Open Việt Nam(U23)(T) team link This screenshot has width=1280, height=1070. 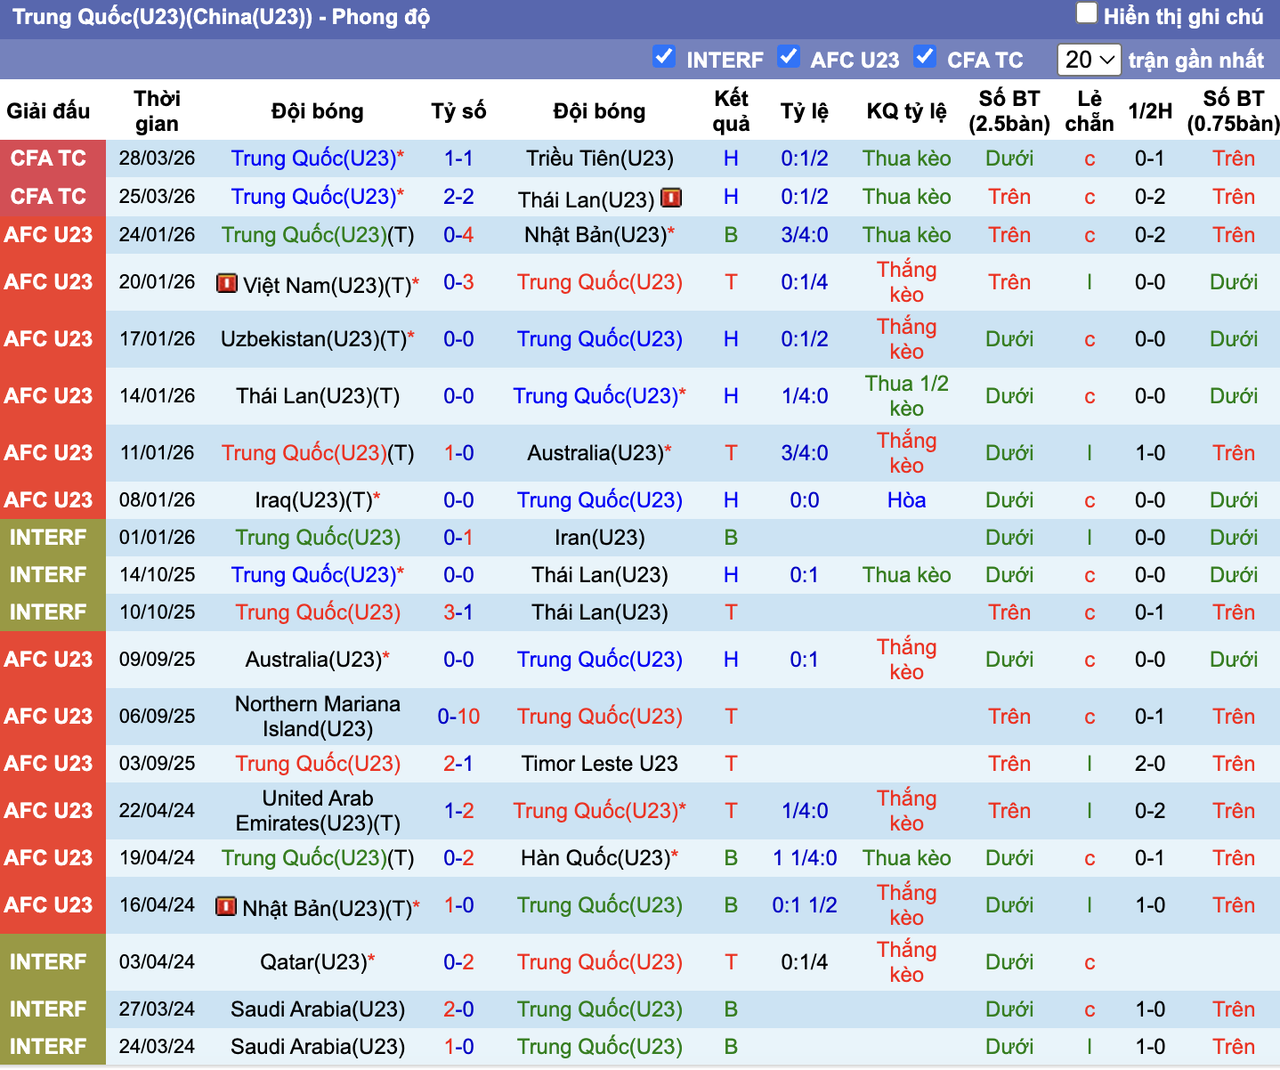pos(327,286)
